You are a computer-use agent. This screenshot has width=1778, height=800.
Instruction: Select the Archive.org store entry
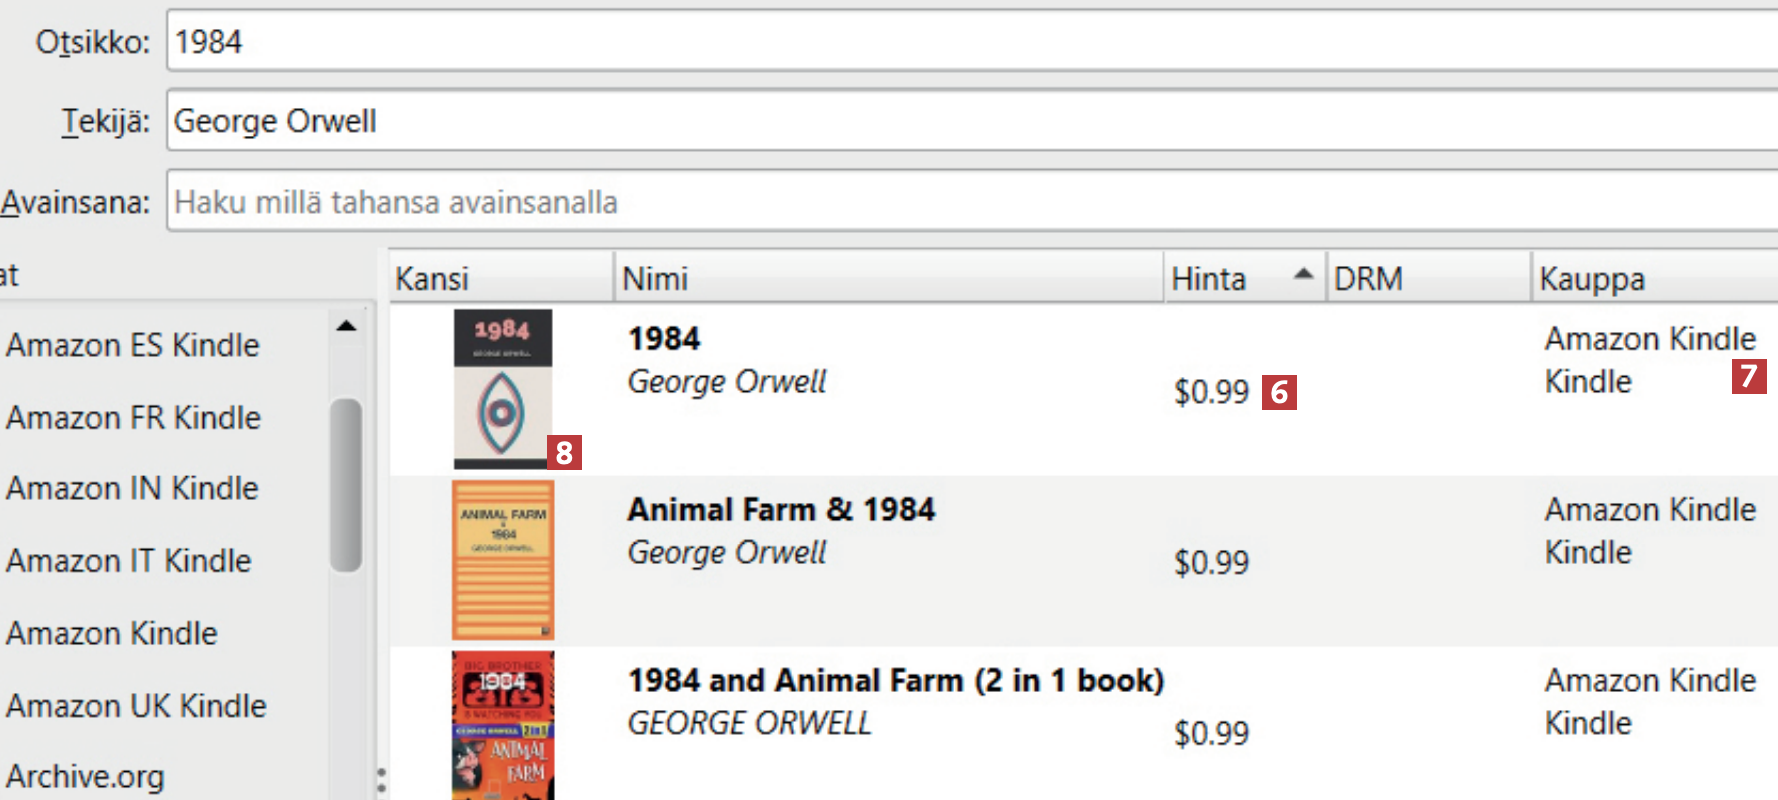[x=85, y=776]
